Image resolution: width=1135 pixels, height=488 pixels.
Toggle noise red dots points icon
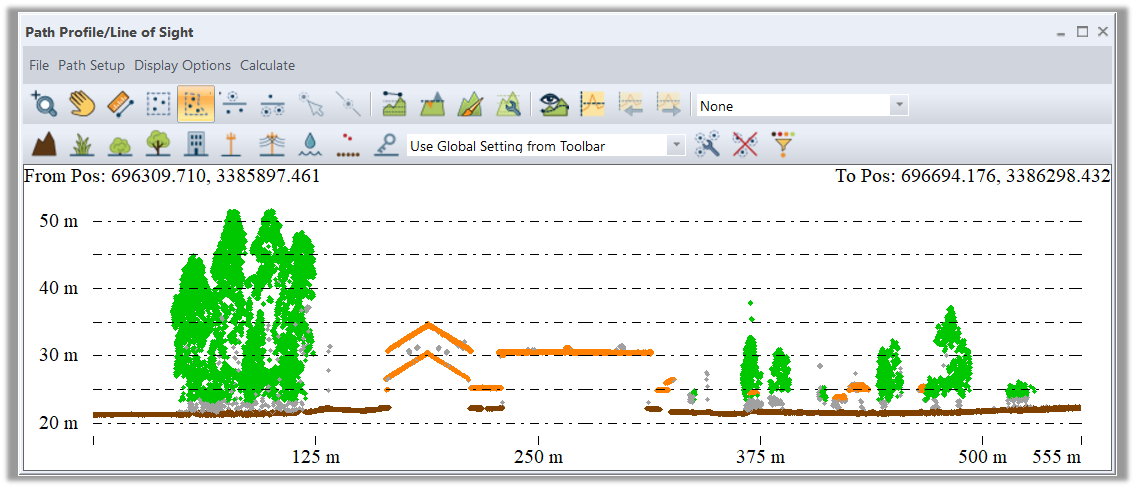point(348,144)
